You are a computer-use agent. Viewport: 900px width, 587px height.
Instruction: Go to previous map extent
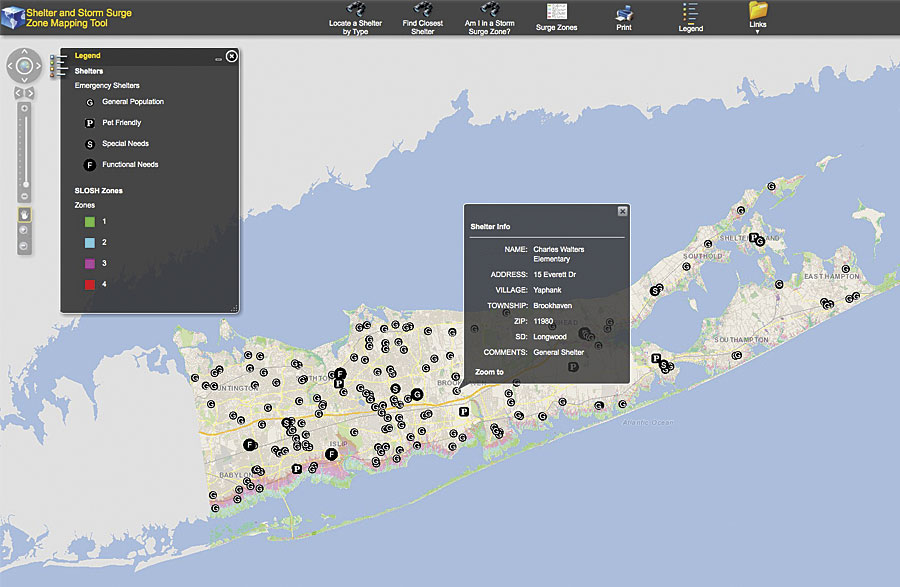(18, 92)
